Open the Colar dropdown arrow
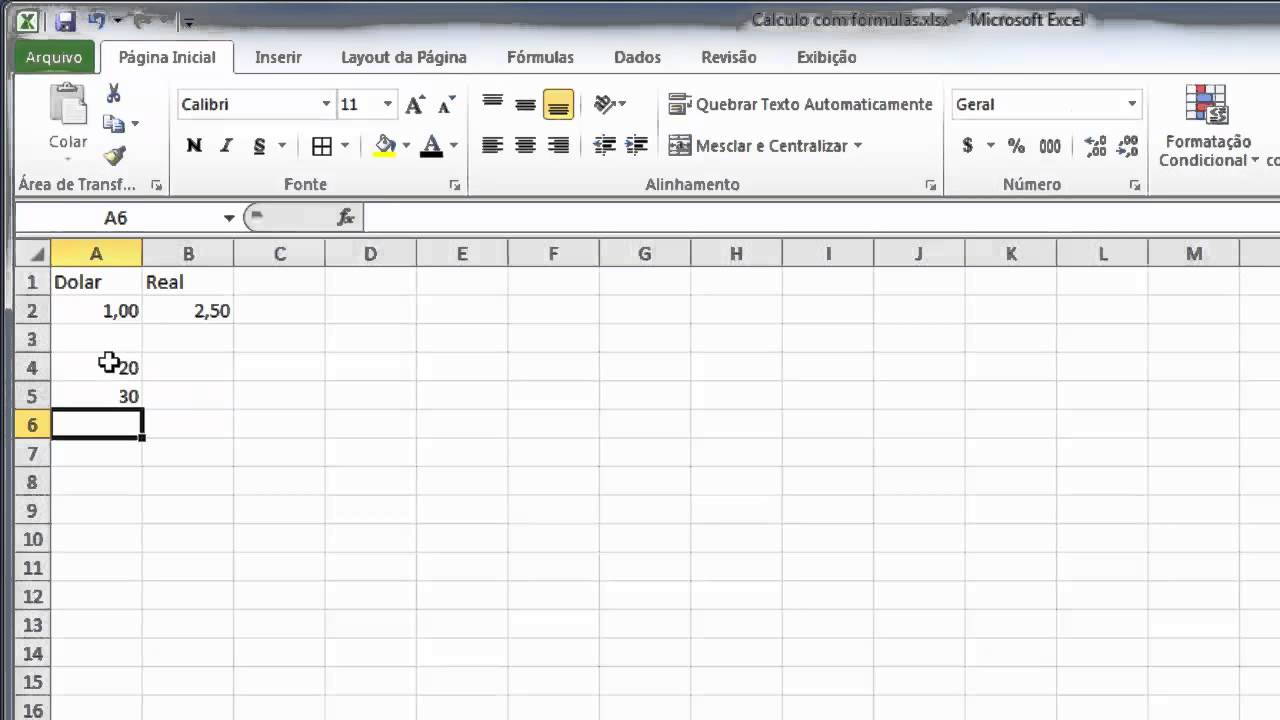The width and height of the screenshot is (1280, 720). pos(68,160)
